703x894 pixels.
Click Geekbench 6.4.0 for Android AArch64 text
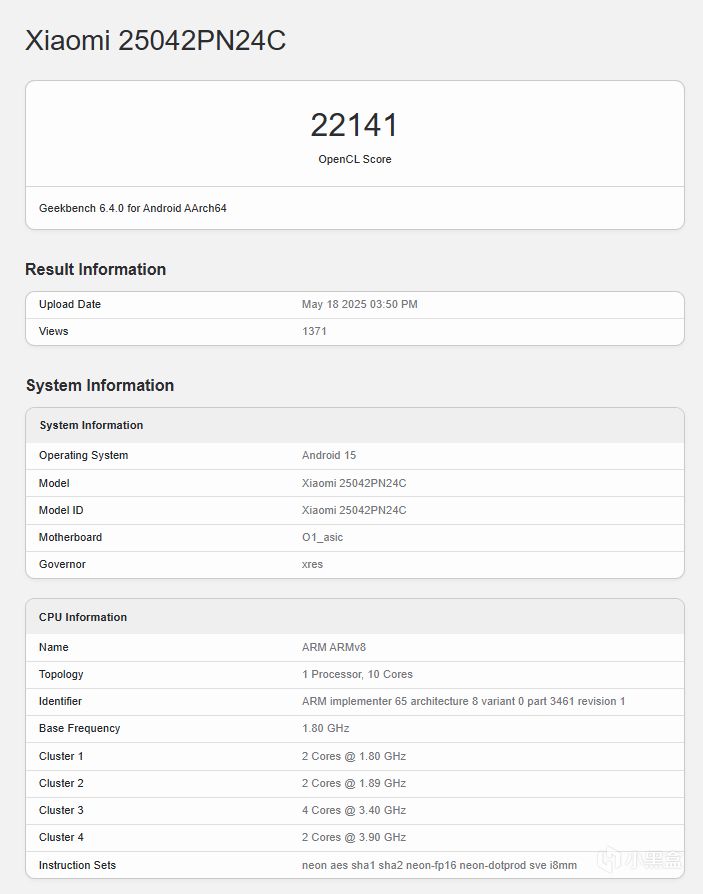(133, 208)
